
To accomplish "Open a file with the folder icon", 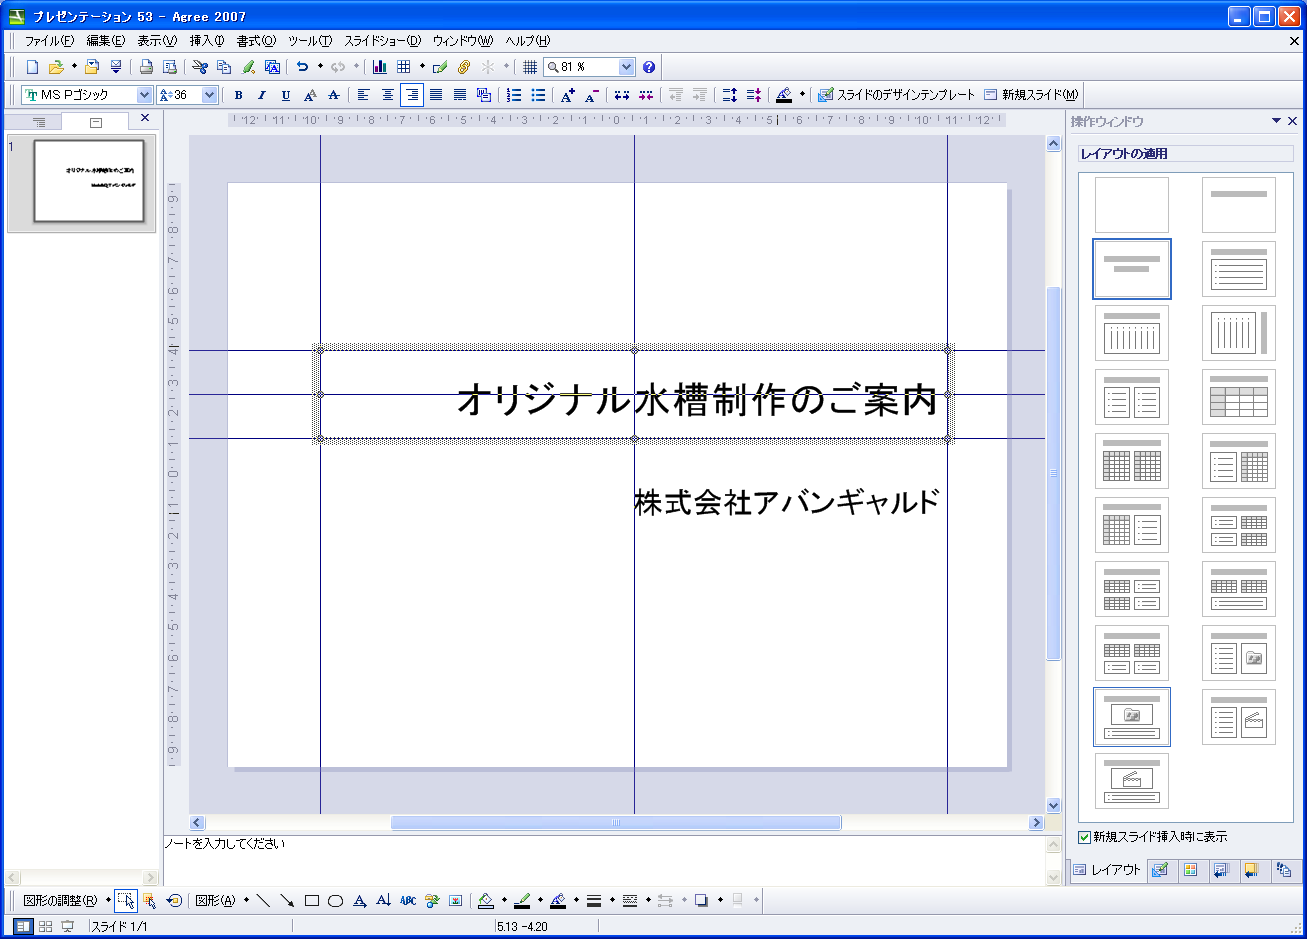I will click(x=56, y=67).
